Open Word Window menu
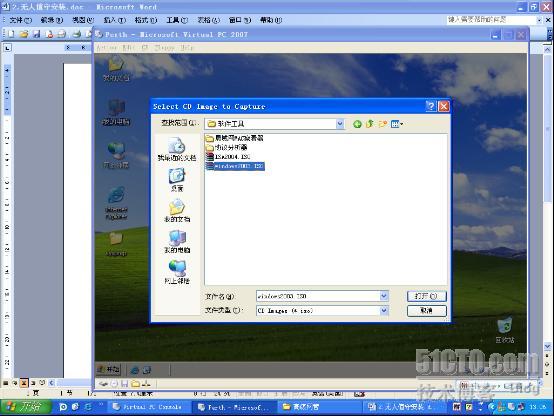The height and width of the screenshot is (416, 554). [x=240, y=20]
